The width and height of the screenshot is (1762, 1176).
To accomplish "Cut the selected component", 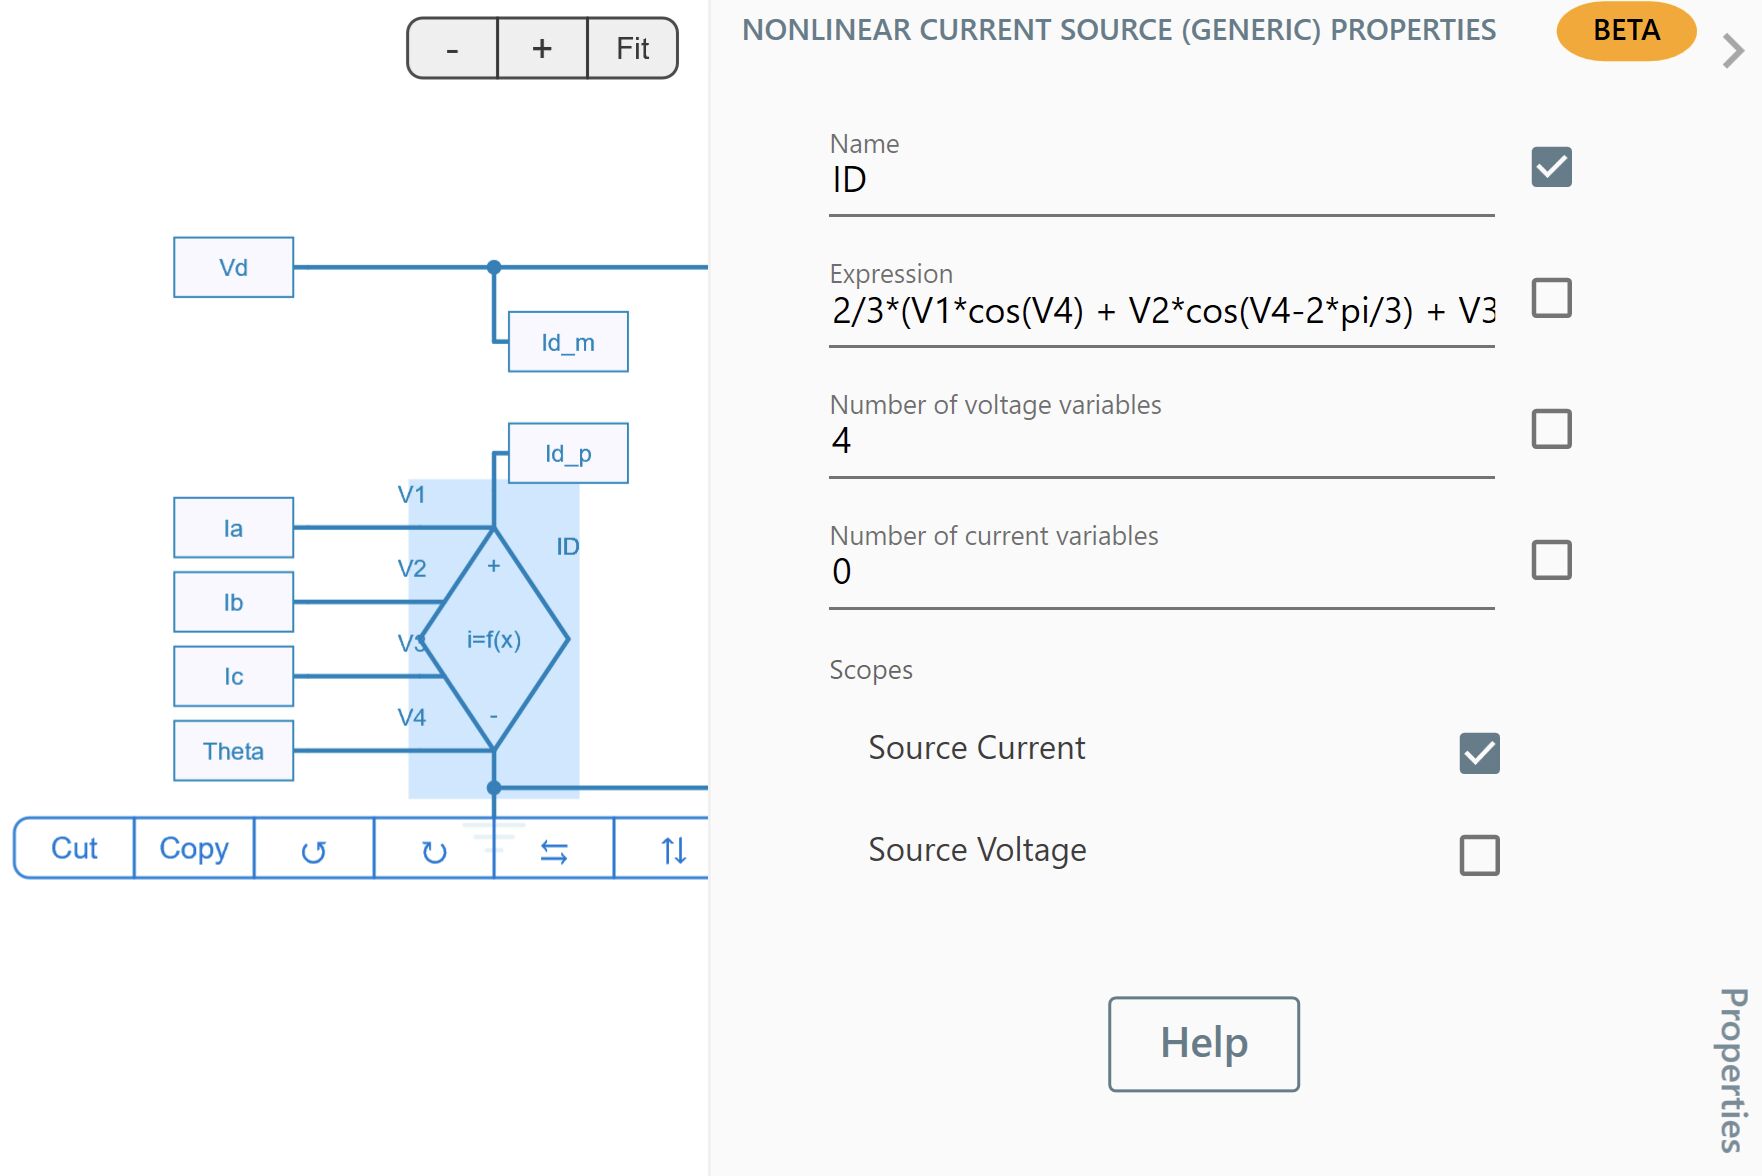I will (74, 848).
